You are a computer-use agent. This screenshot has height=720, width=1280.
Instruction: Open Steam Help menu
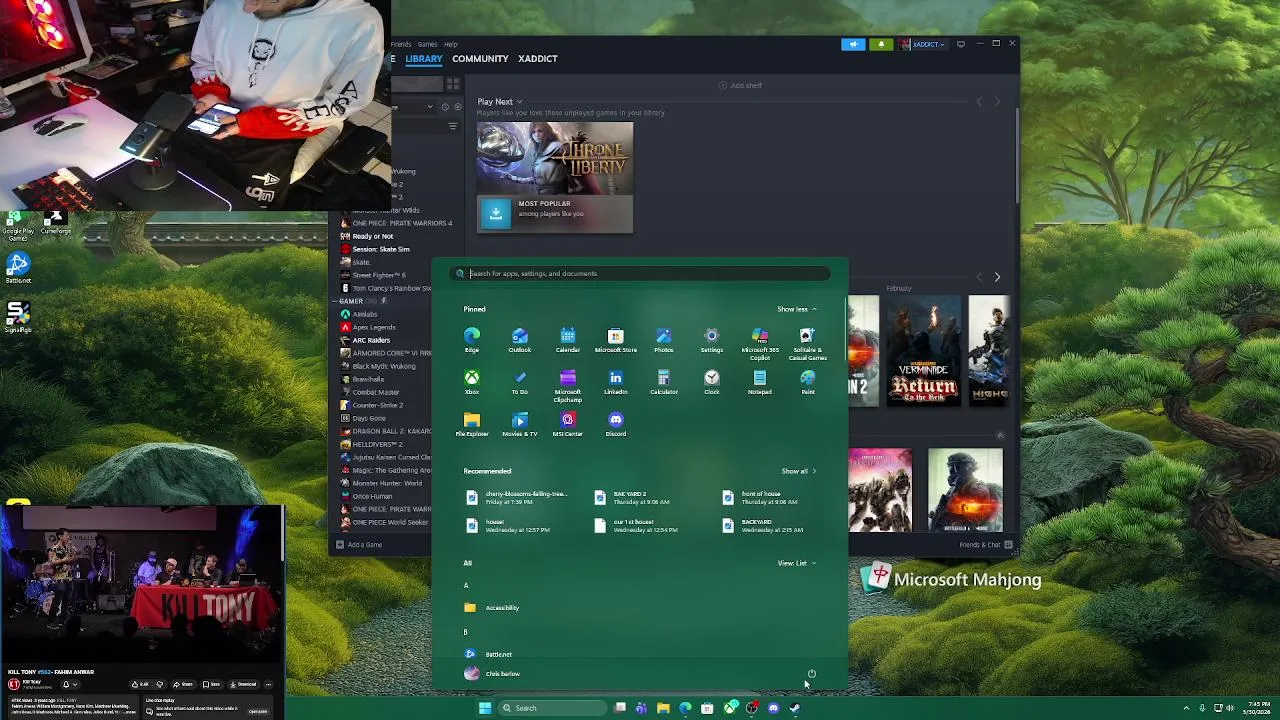pos(451,44)
